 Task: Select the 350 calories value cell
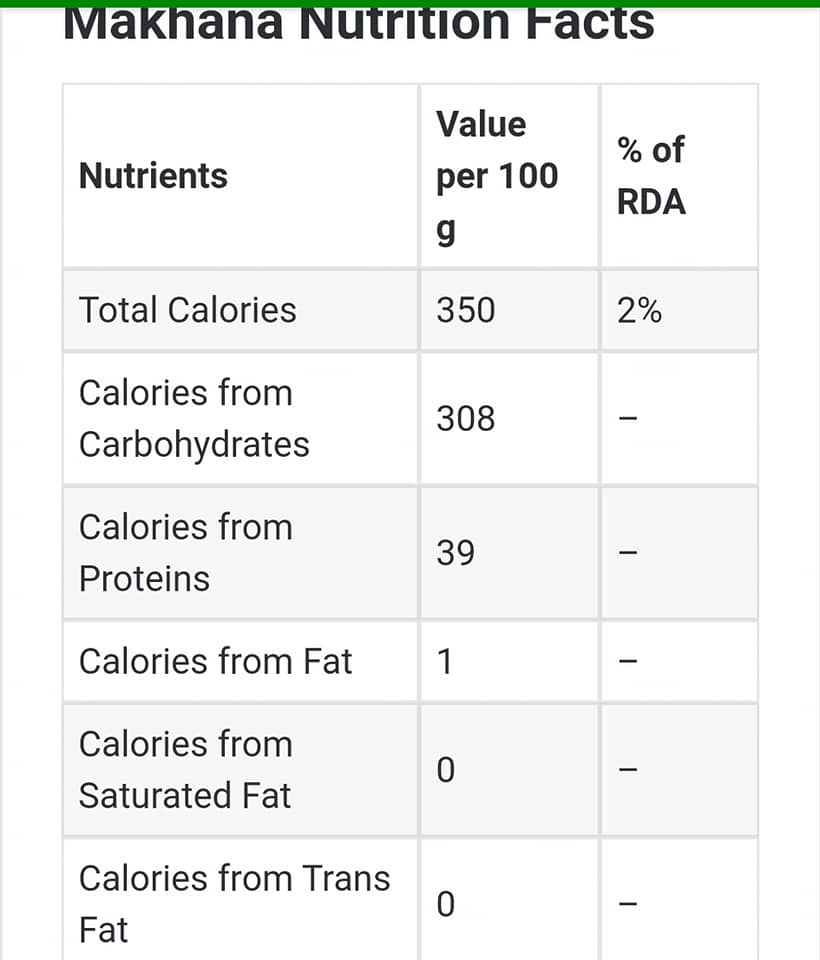pos(465,310)
